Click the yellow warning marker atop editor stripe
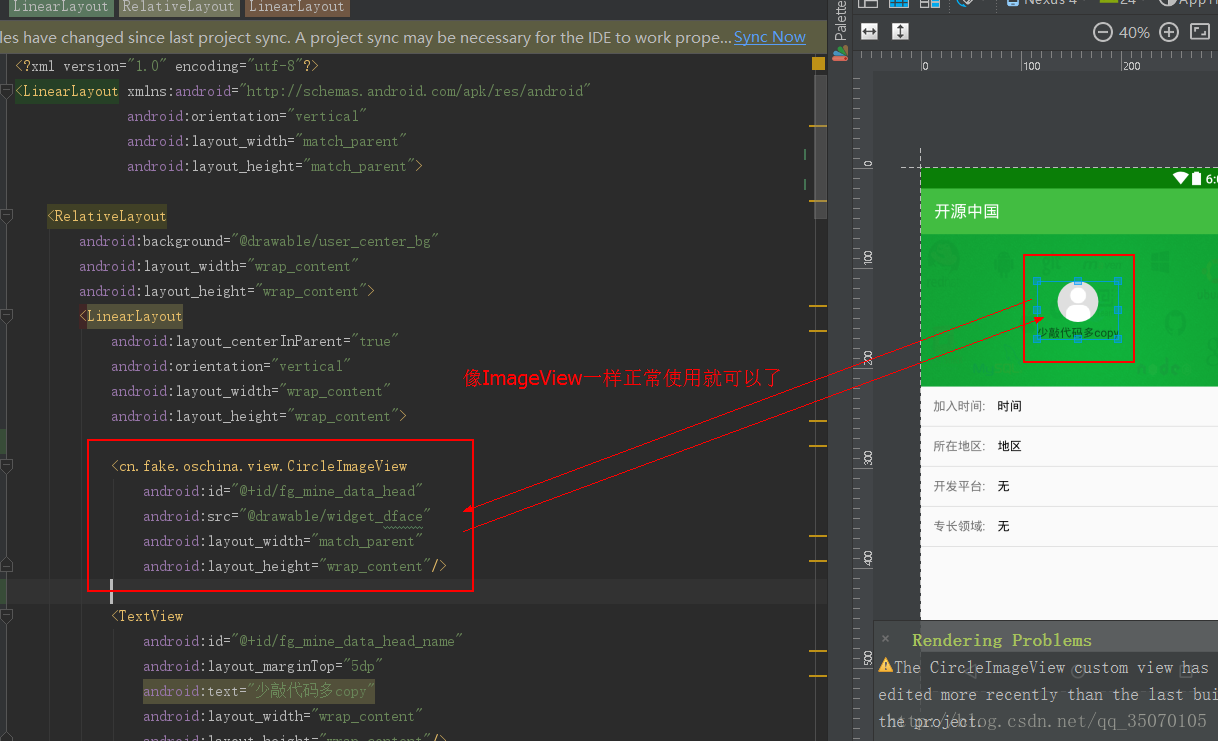This screenshot has height=741, width=1218. click(818, 64)
